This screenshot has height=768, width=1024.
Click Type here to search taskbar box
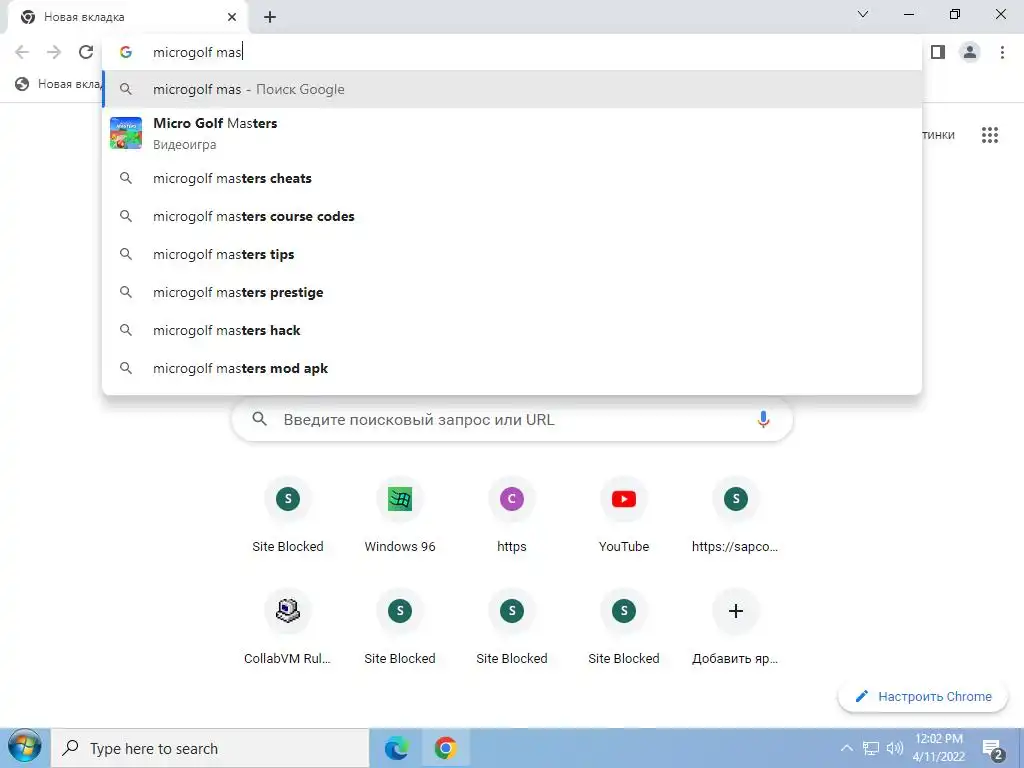(x=210, y=748)
